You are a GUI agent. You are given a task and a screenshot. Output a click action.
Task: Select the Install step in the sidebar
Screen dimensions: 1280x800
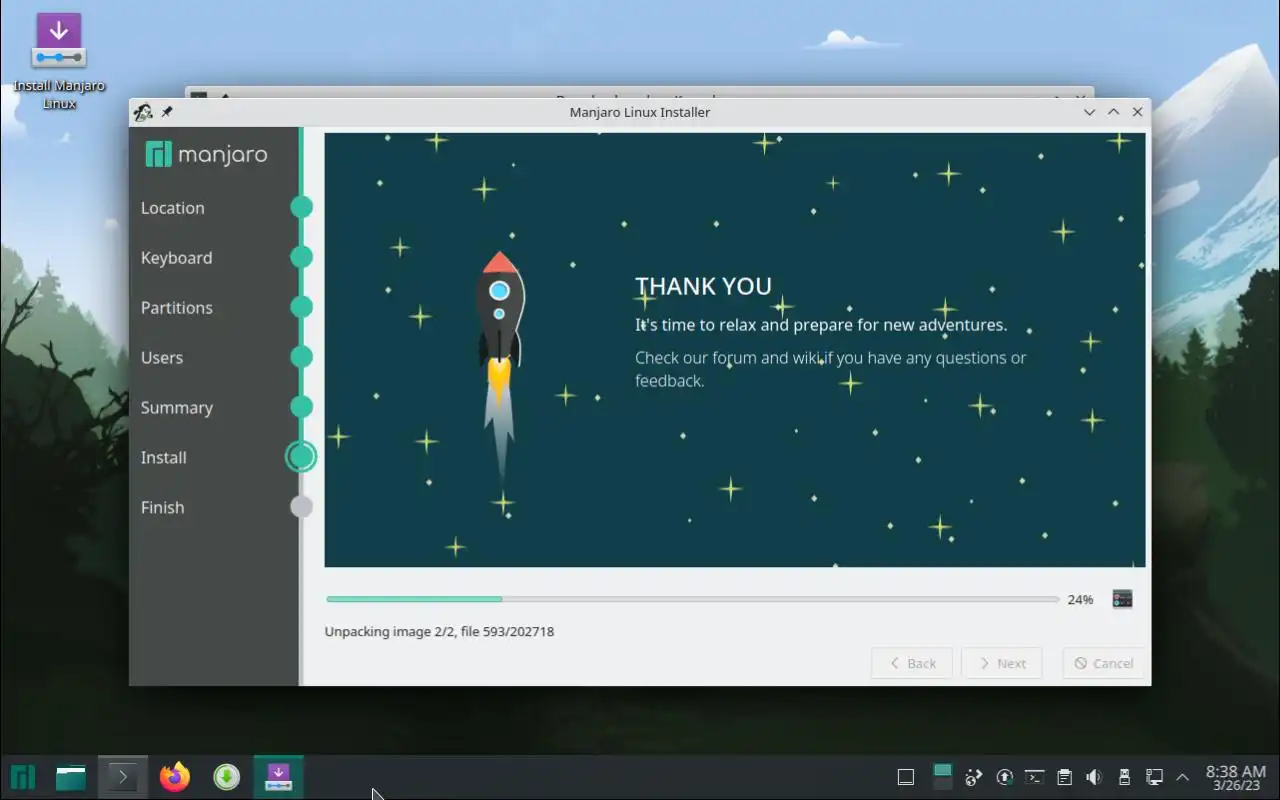click(x=163, y=458)
